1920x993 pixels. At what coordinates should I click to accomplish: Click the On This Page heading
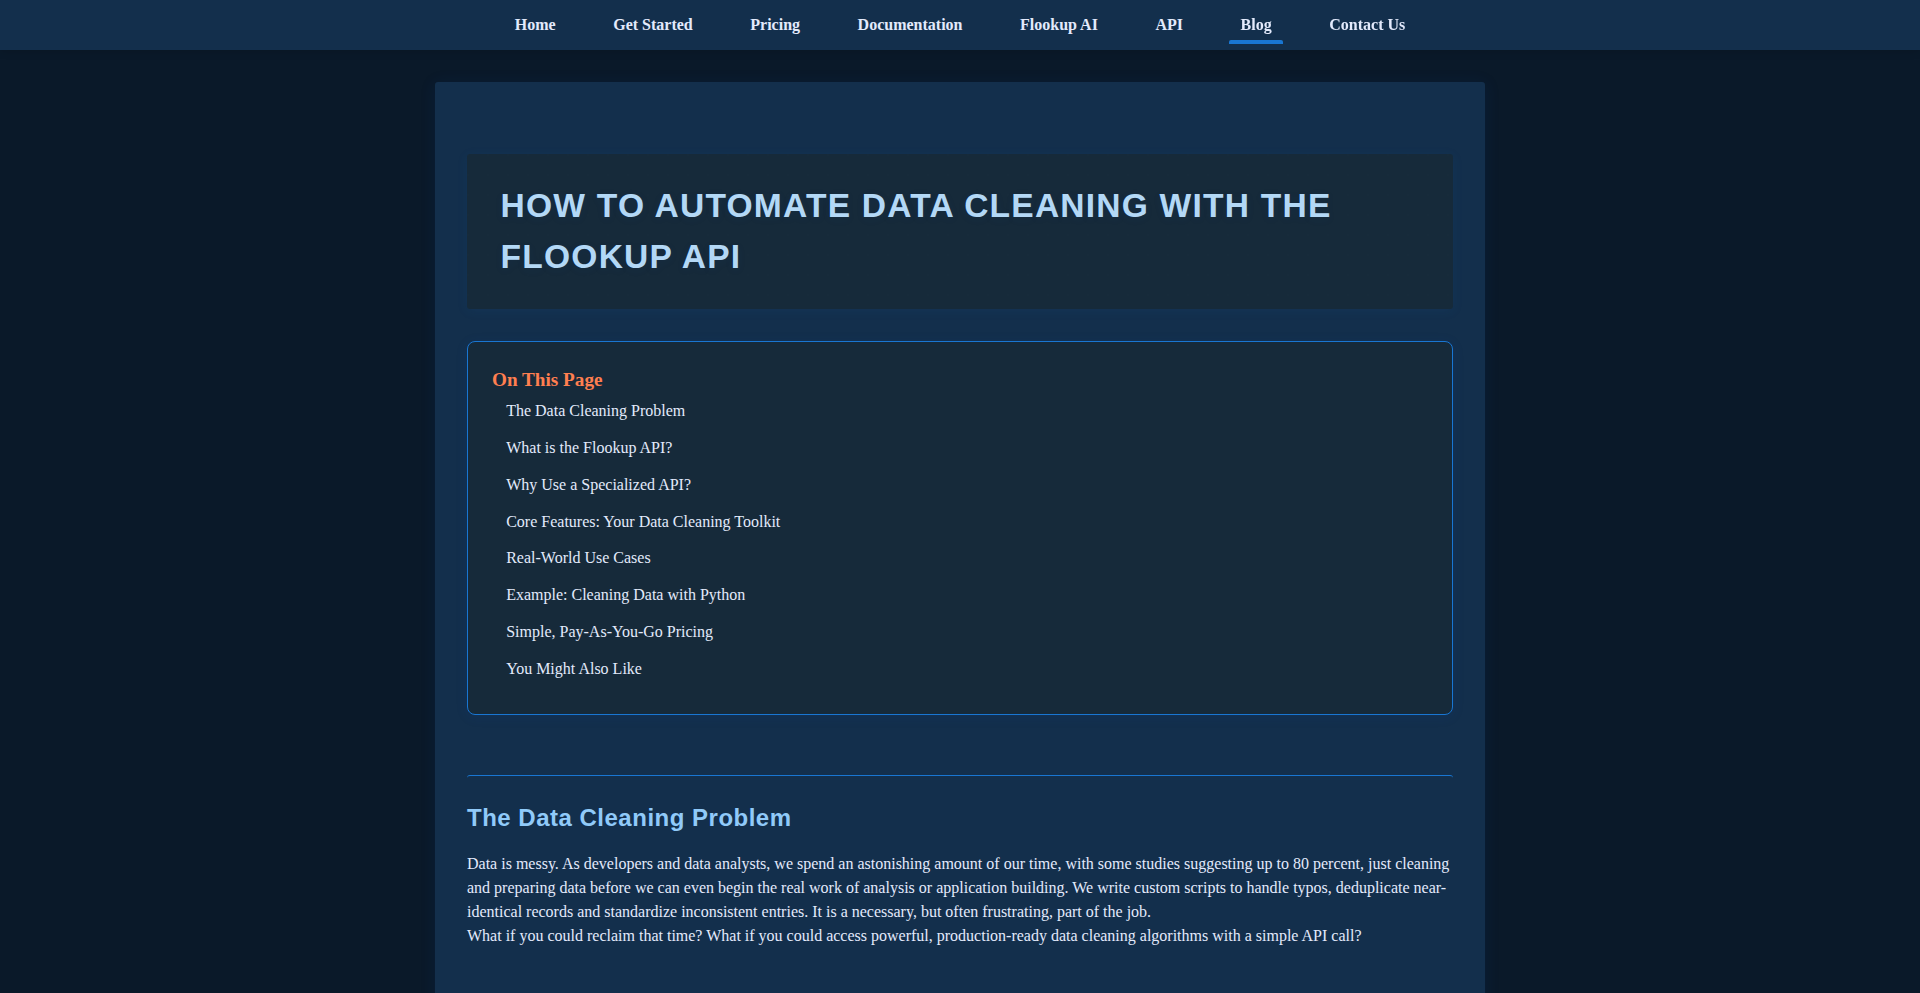coord(547,380)
